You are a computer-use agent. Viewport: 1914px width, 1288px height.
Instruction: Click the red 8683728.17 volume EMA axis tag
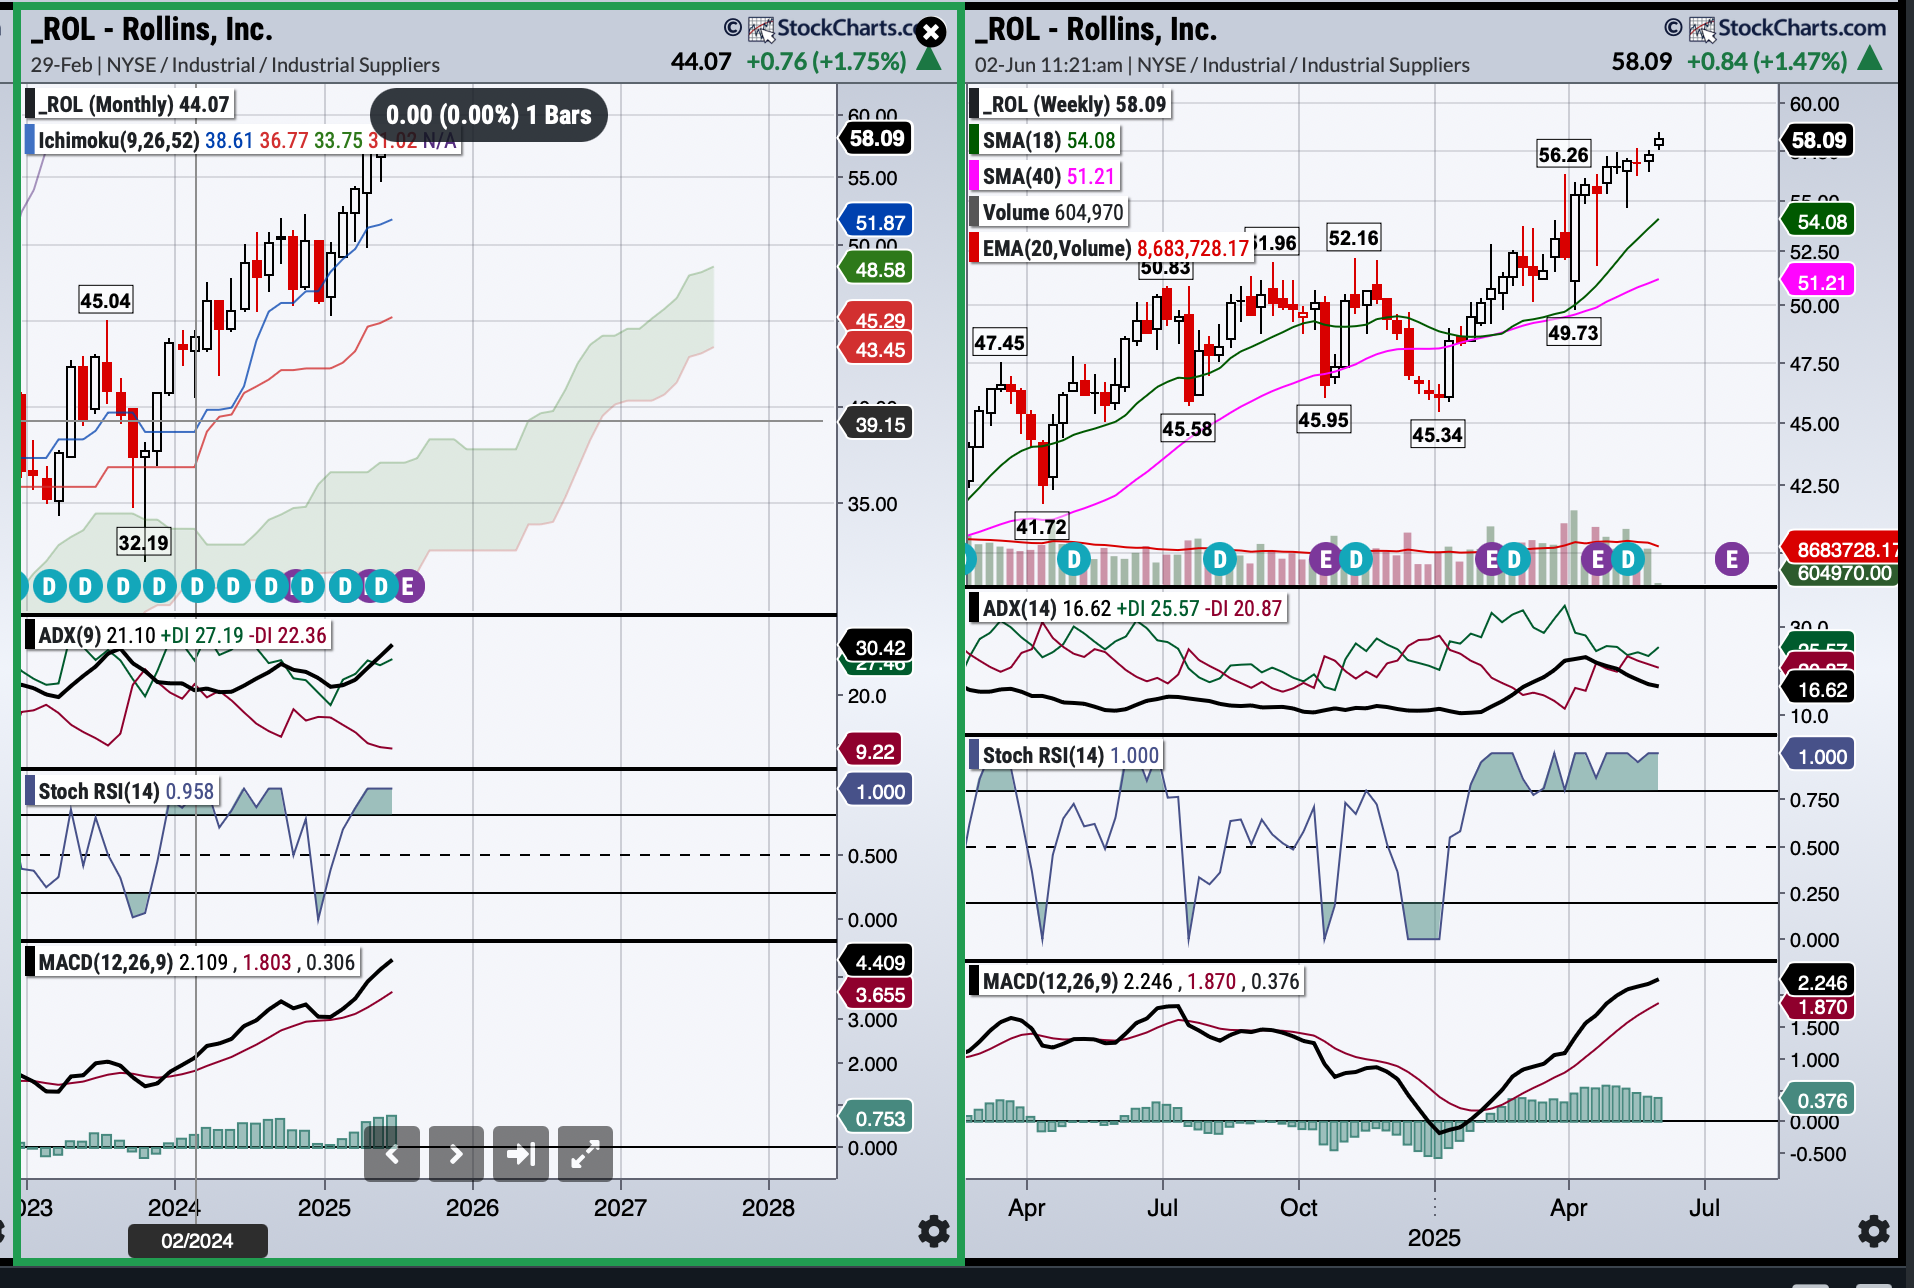(1841, 548)
